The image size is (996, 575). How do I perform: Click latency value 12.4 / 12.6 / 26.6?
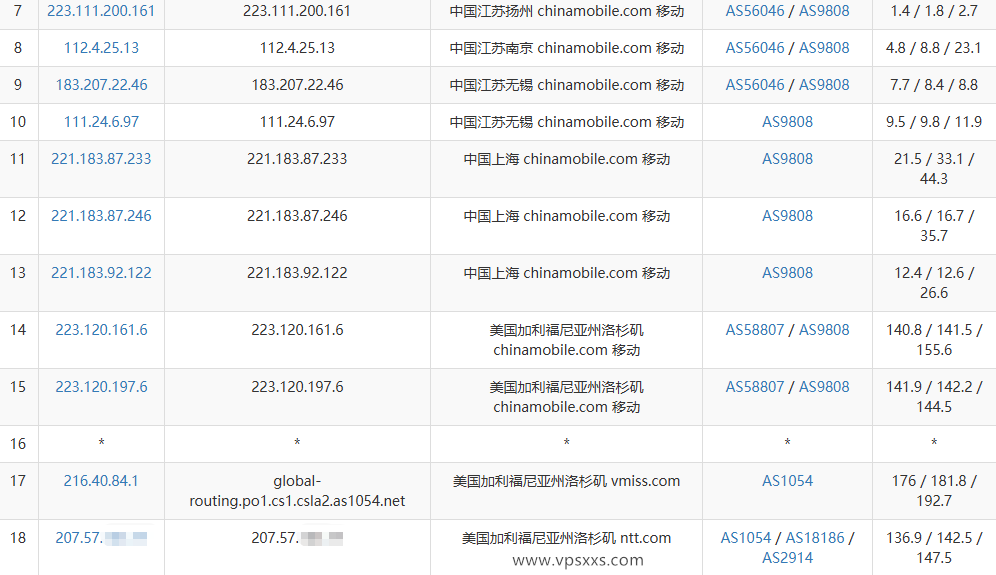tap(934, 283)
